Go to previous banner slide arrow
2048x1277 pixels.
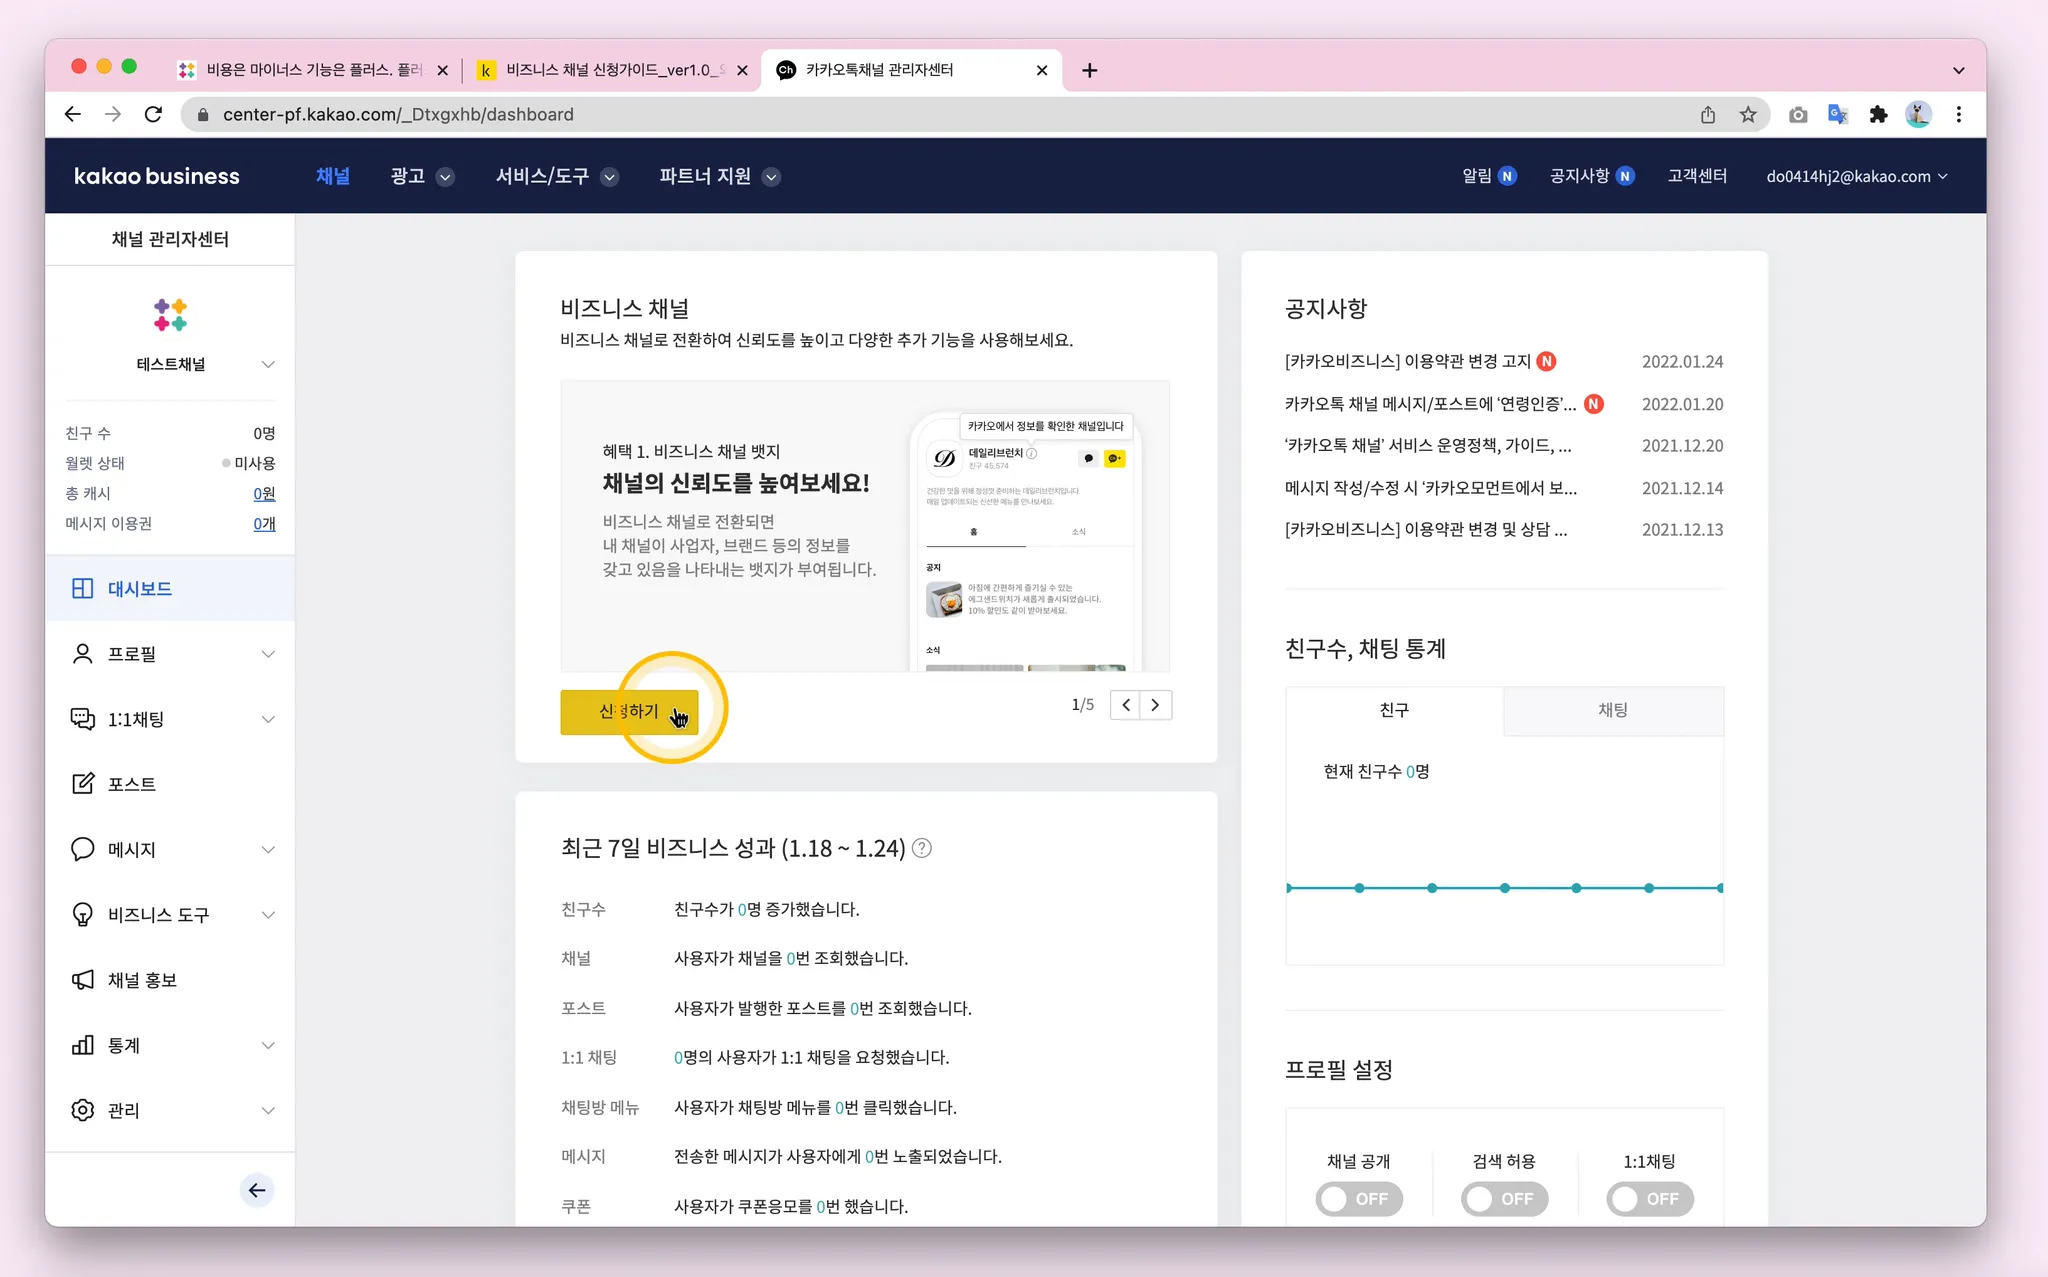[1126, 705]
